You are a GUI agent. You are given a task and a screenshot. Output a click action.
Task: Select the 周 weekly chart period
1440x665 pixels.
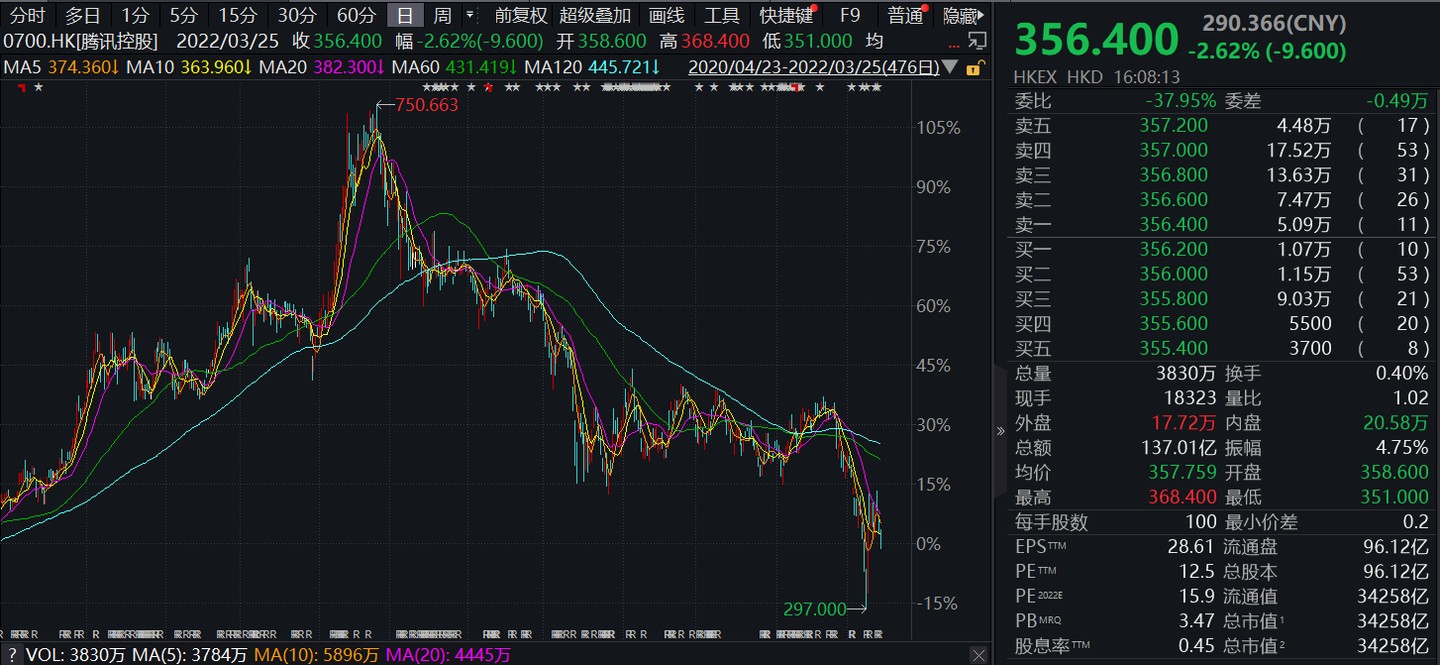tap(442, 15)
